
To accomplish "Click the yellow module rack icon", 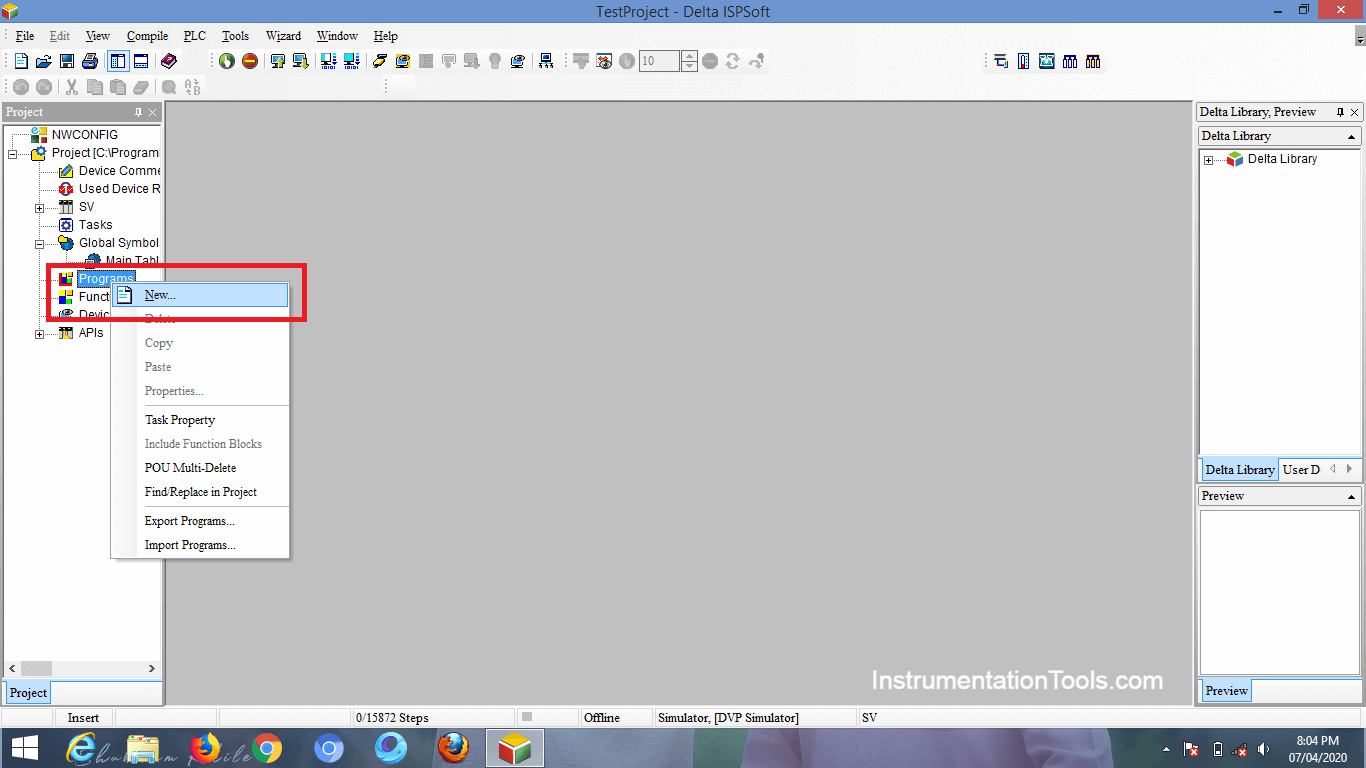I will 1093,61.
